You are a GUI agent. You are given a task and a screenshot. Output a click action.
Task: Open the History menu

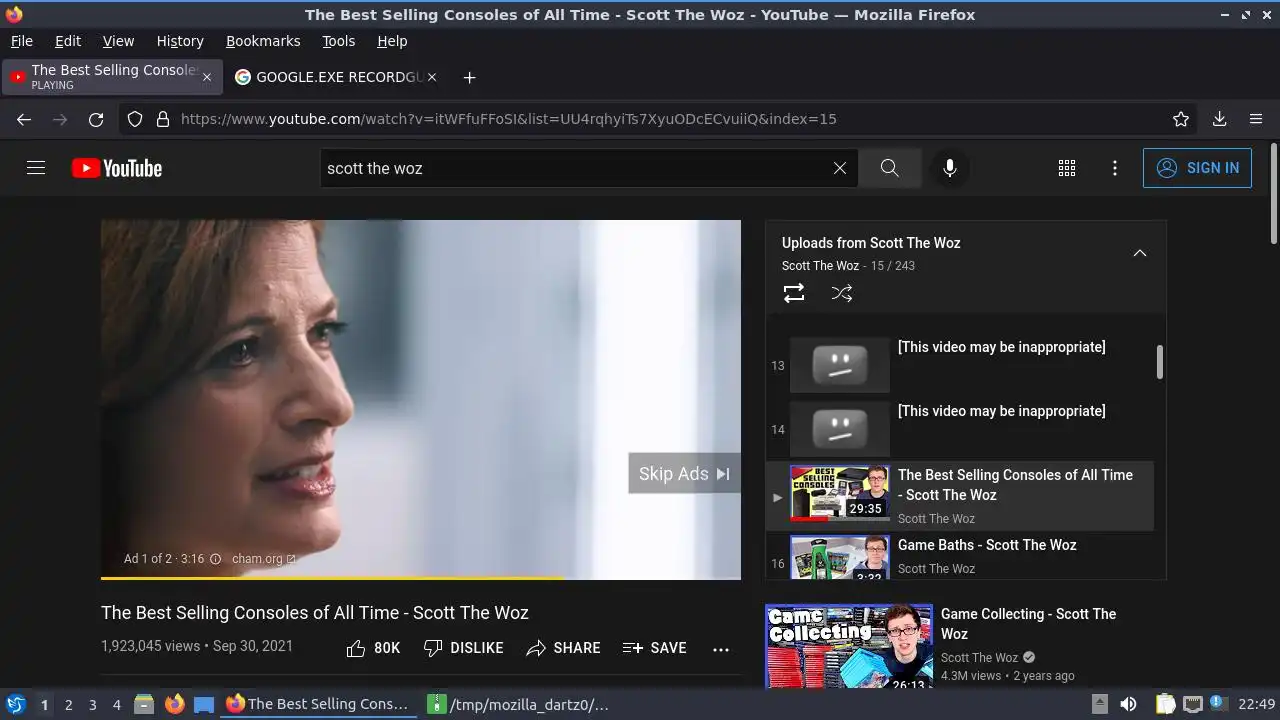click(x=180, y=41)
